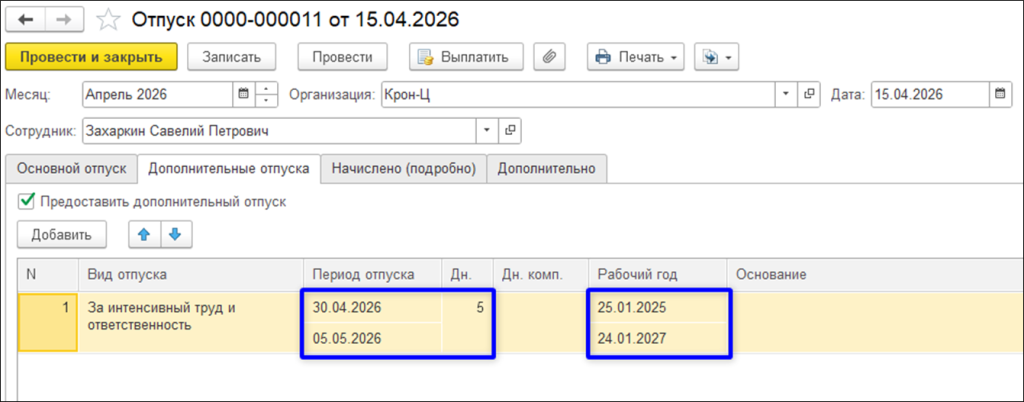This screenshot has width=1024, height=402.
Task: Go forward with the right arrow button
Action: click(x=65, y=20)
